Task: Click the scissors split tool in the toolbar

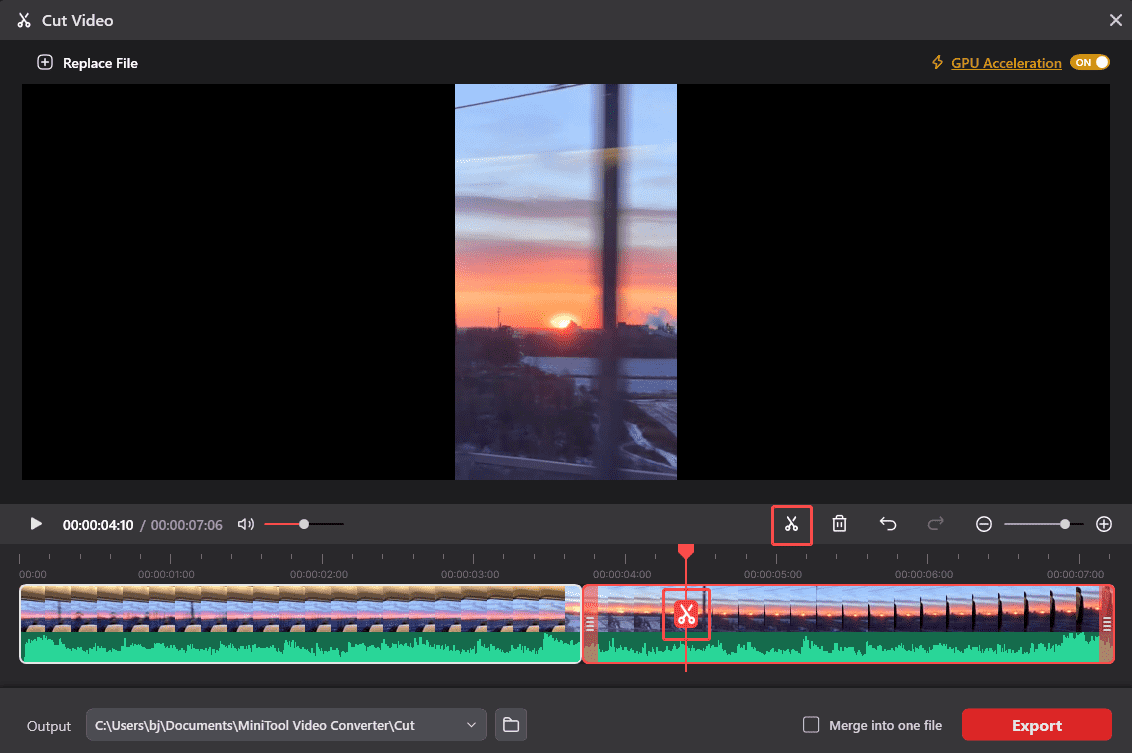Action: (791, 525)
